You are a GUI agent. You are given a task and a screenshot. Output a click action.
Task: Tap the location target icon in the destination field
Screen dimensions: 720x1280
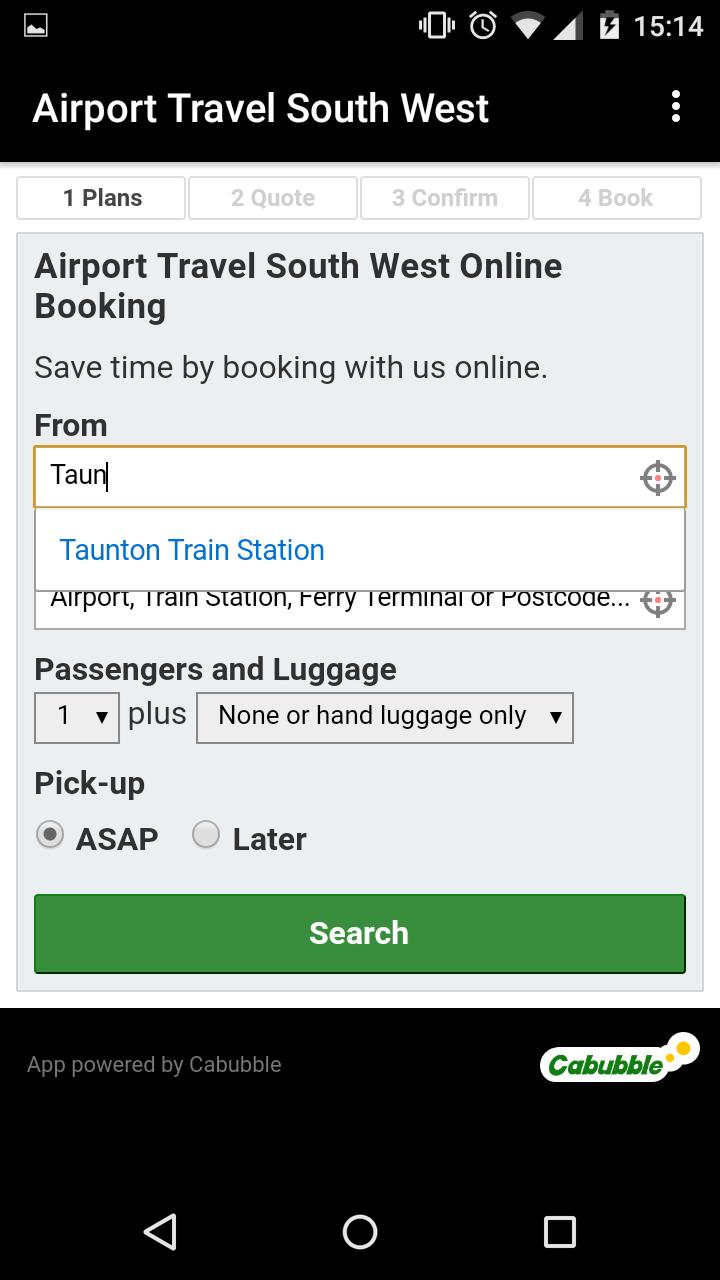click(x=657, y=602)
